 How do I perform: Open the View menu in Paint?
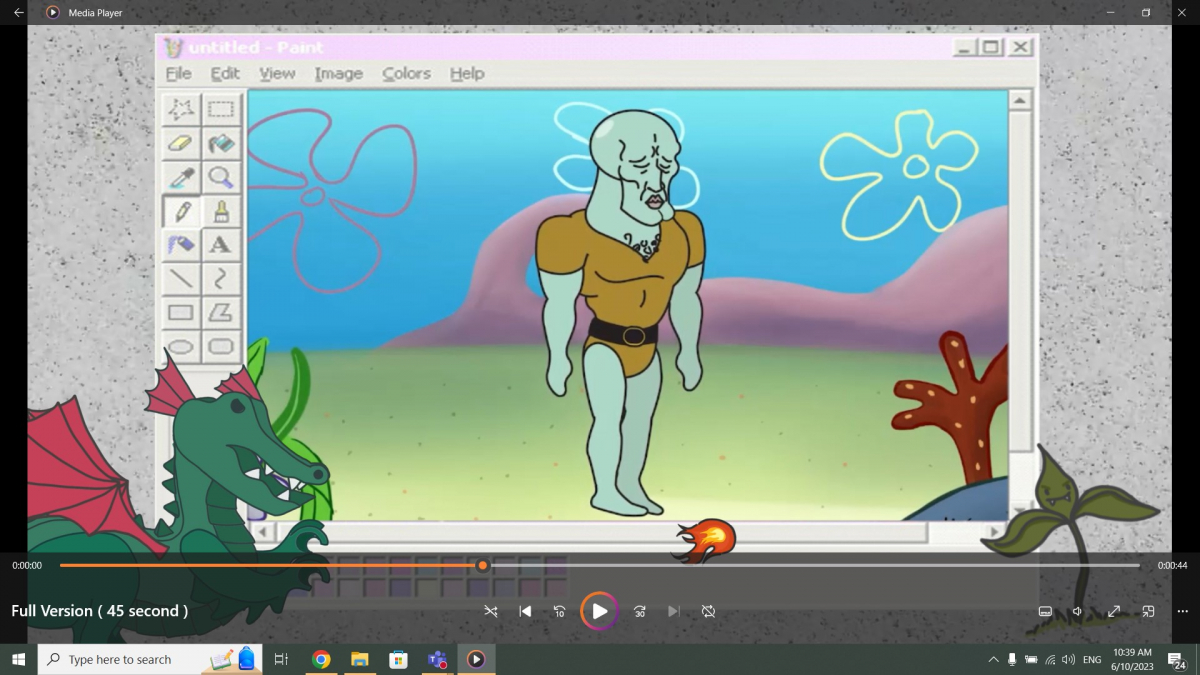tap(277, 73)
